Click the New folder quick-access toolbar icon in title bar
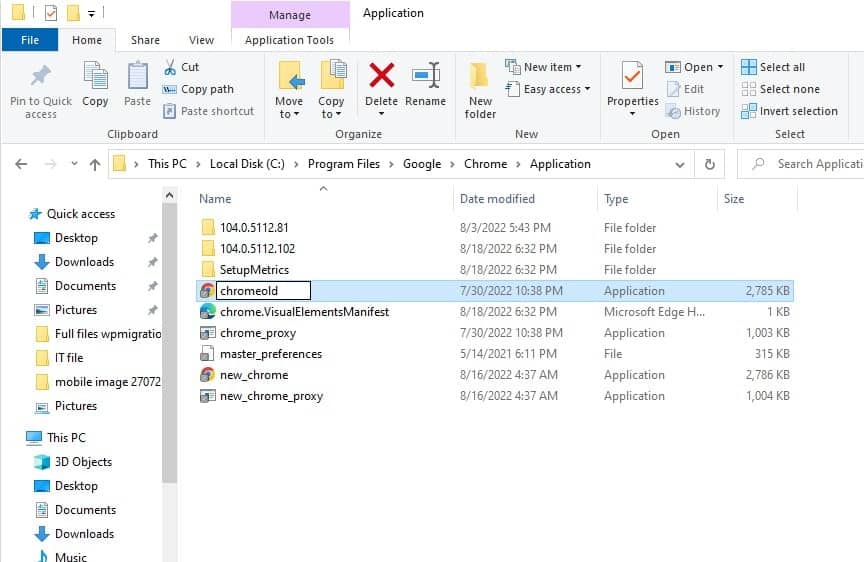The image size is (864, 562). (x=73, y=12)
